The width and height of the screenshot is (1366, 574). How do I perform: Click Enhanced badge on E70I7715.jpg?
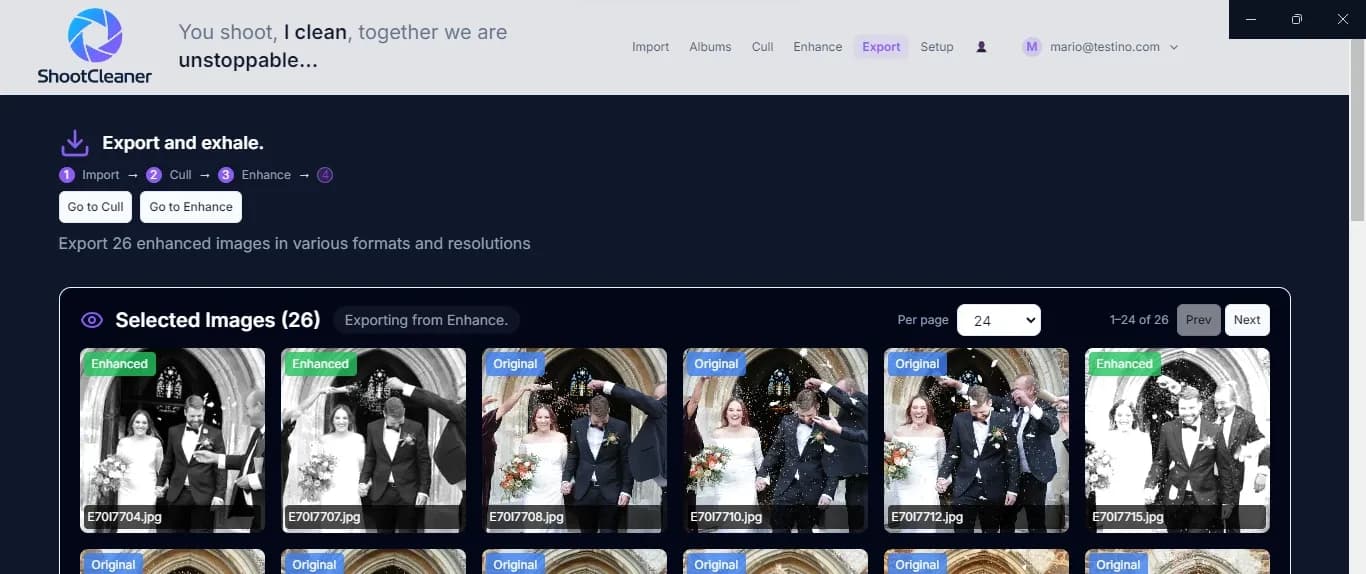pos(1124,364)
